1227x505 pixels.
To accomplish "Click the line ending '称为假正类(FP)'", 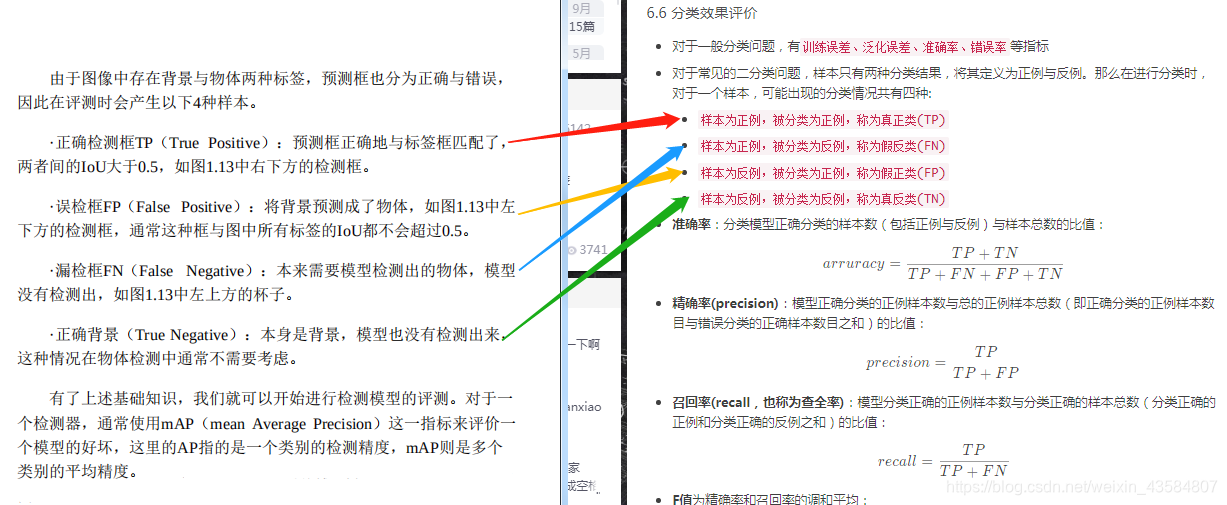I will pyautogui.click(x=822, y=173).
